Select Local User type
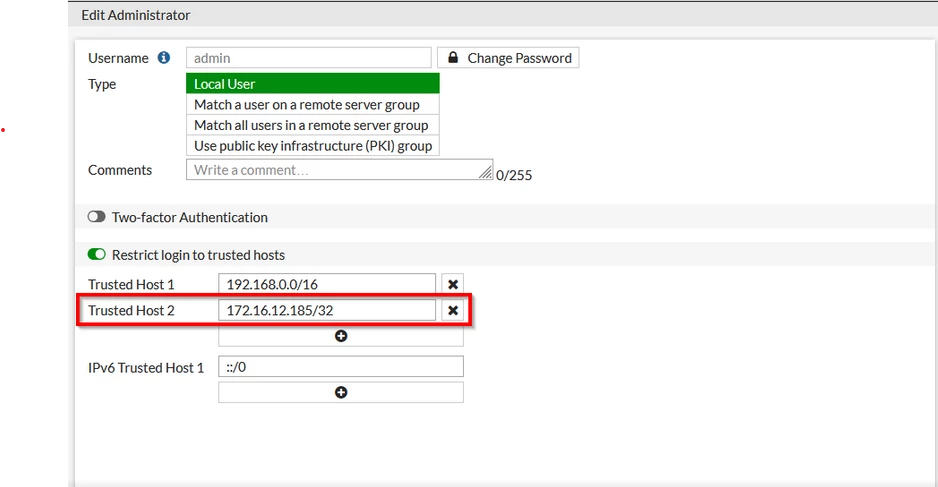938x487 pixels. coord(313,84)
